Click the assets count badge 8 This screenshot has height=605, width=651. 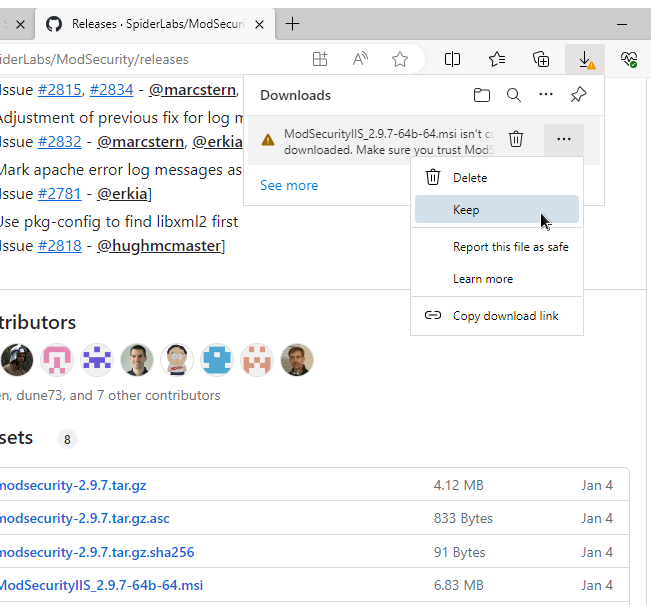[x=67, y=439]
